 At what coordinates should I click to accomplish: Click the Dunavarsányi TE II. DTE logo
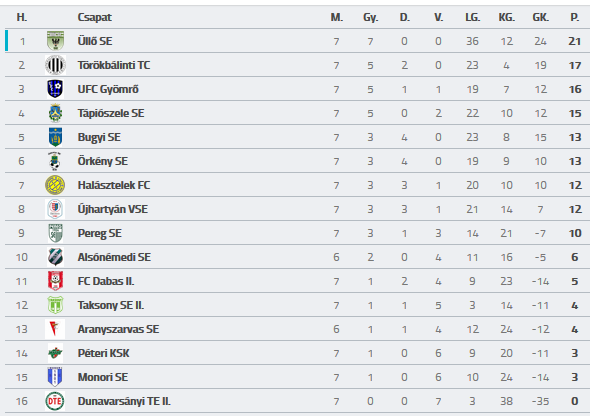pyautogui.click(x=55, y=401)
